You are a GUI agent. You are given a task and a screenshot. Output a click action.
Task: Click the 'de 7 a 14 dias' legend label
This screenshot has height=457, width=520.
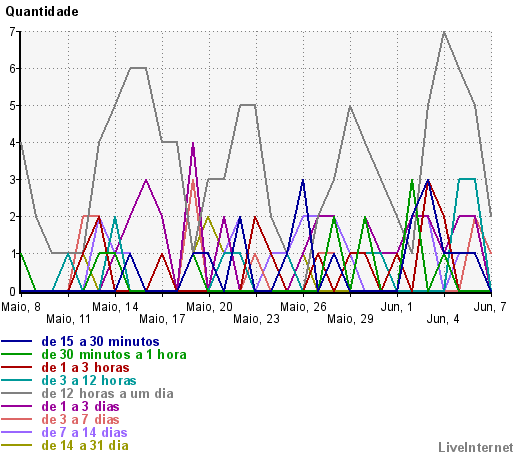coord(84,433)
